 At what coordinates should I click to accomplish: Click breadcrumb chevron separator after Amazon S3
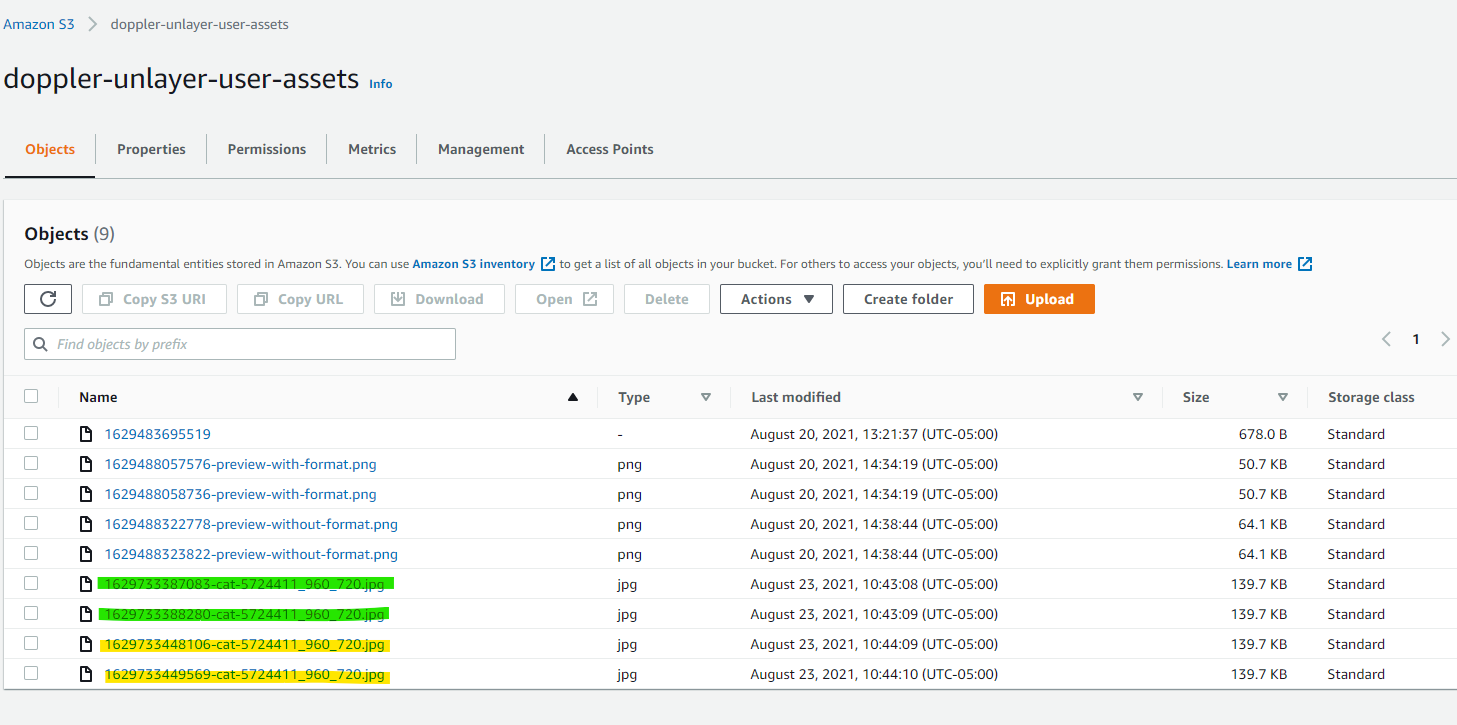click(92, 24)
